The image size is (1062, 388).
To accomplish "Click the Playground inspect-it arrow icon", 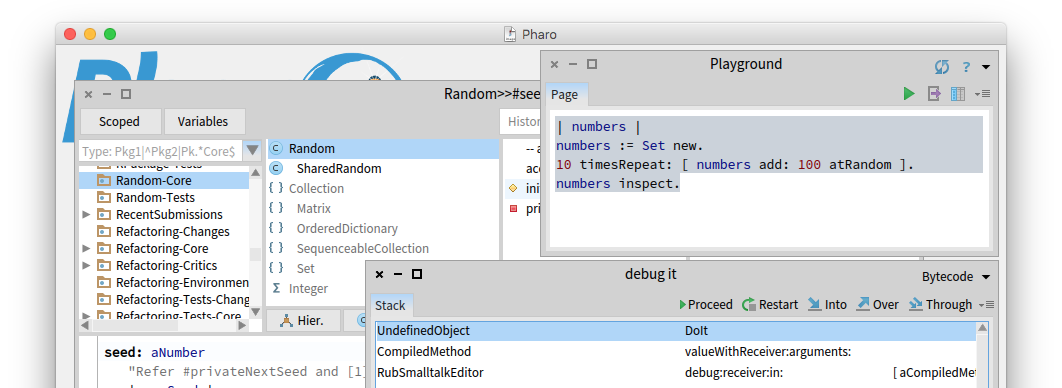I will click(x=934, y=94).
